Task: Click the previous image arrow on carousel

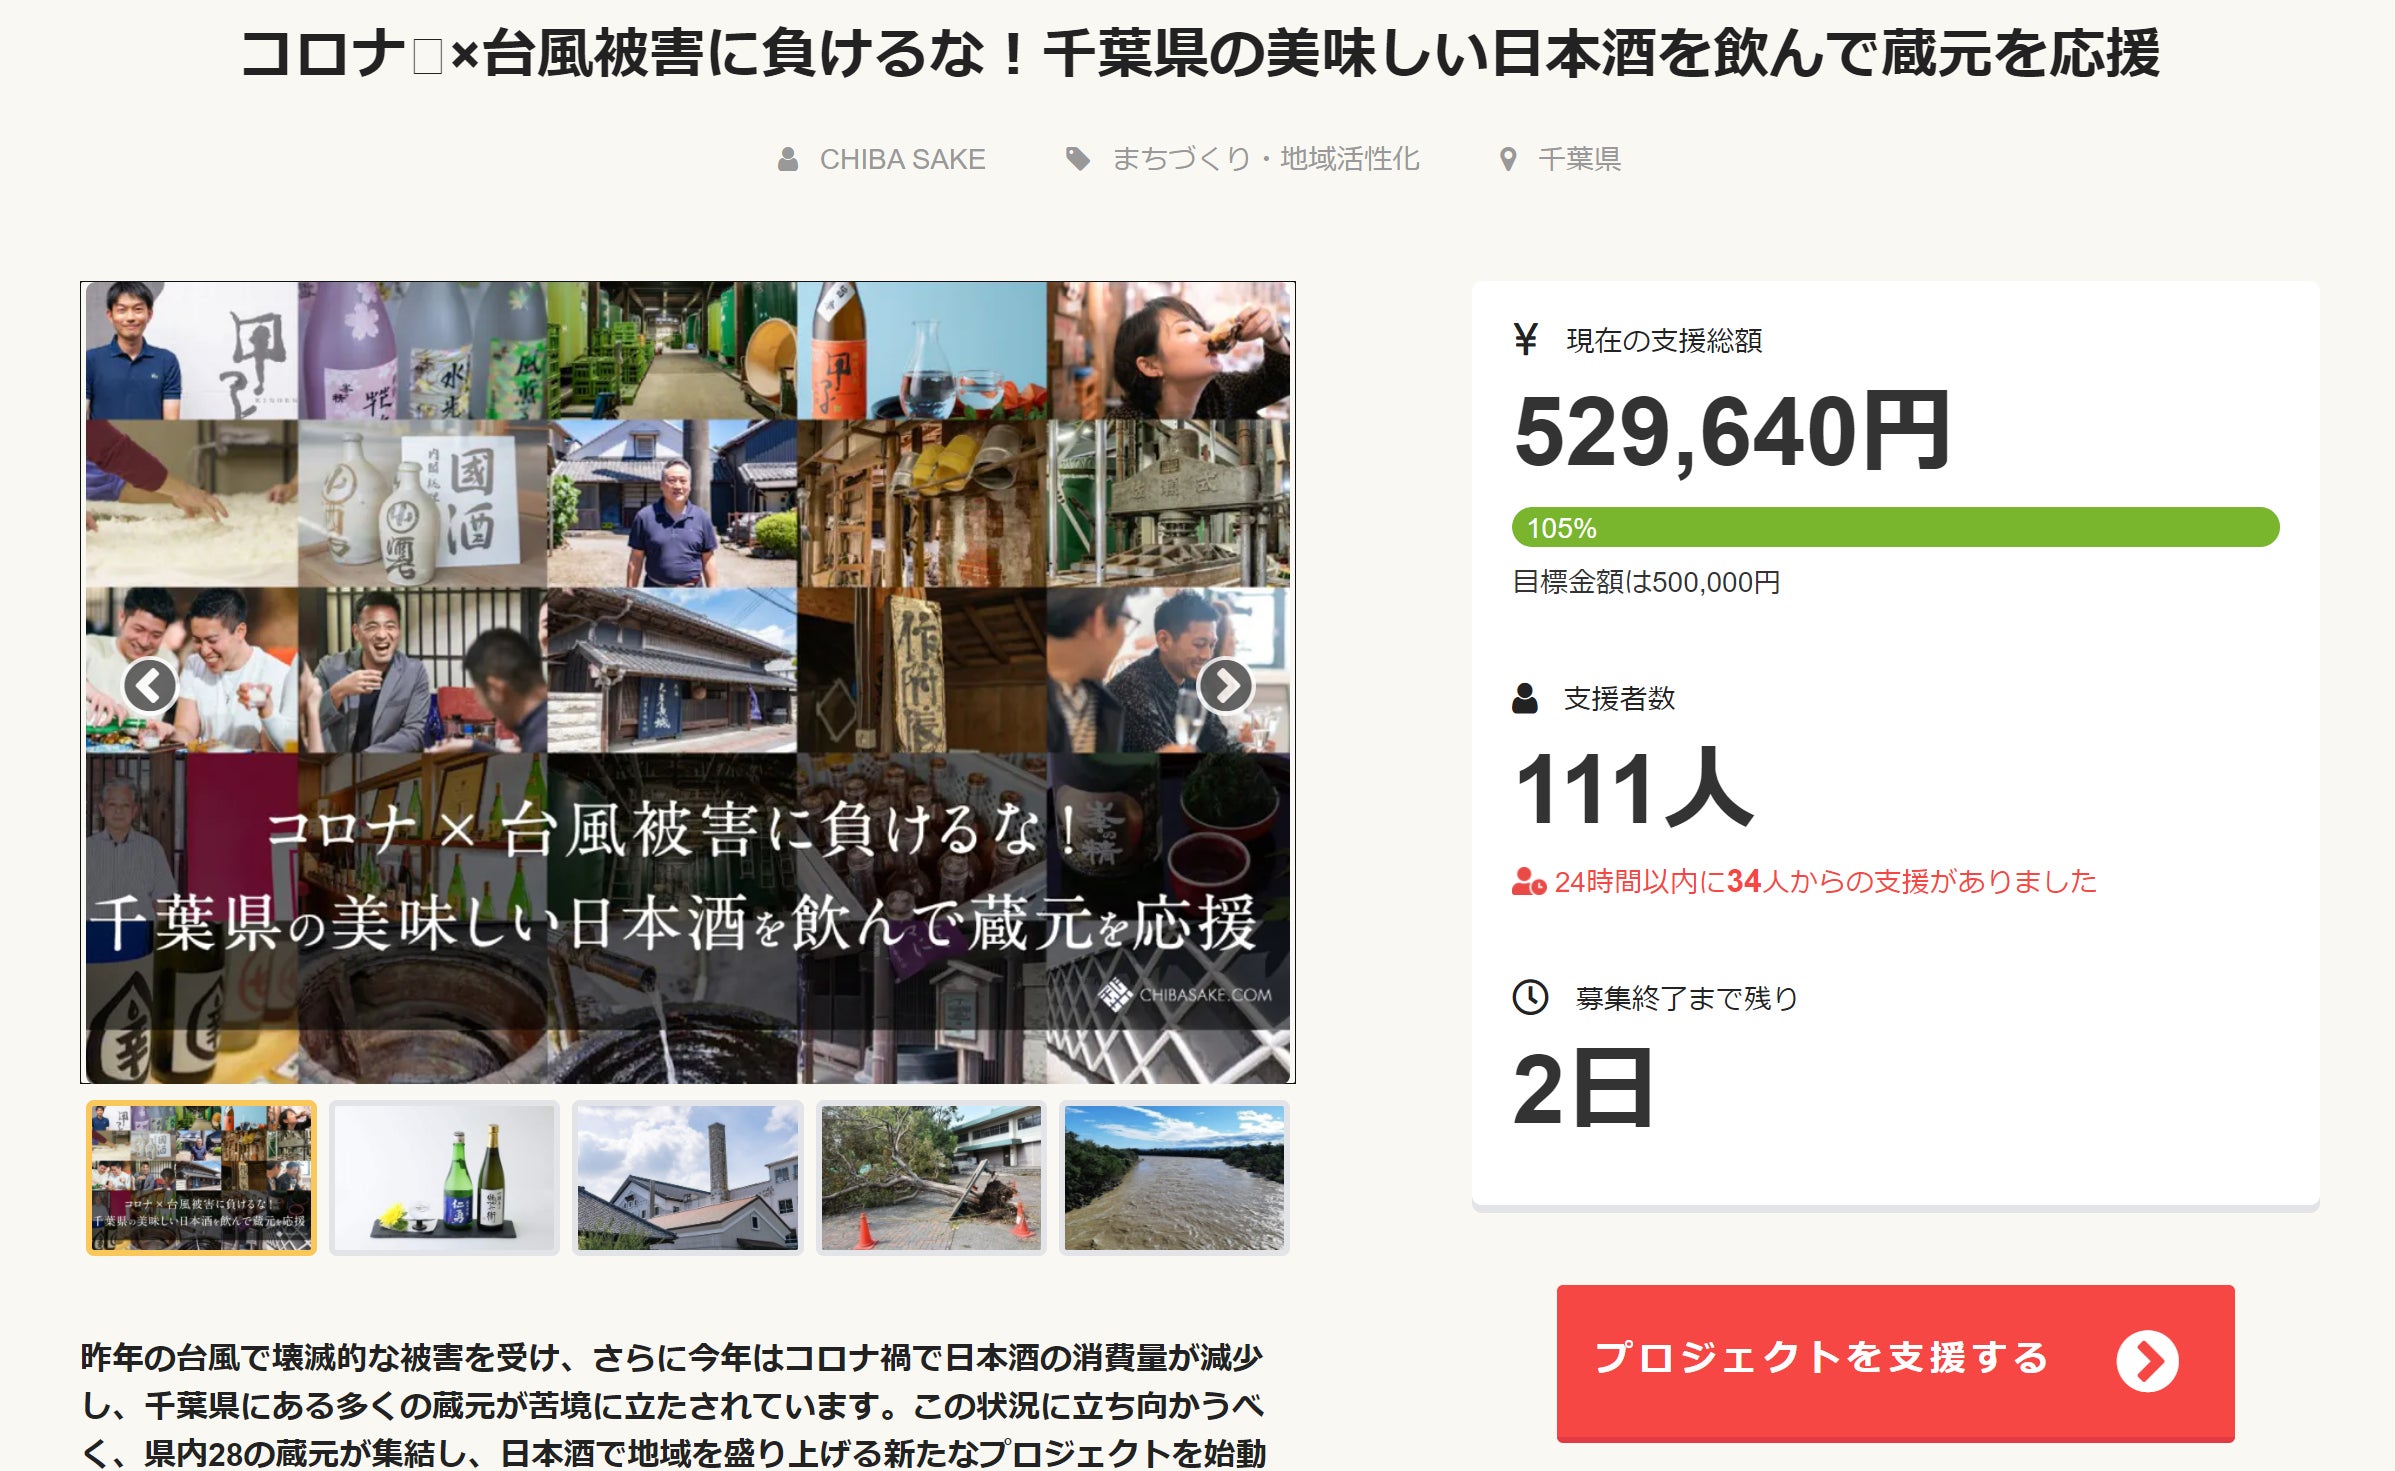Action: pos(150,686)
